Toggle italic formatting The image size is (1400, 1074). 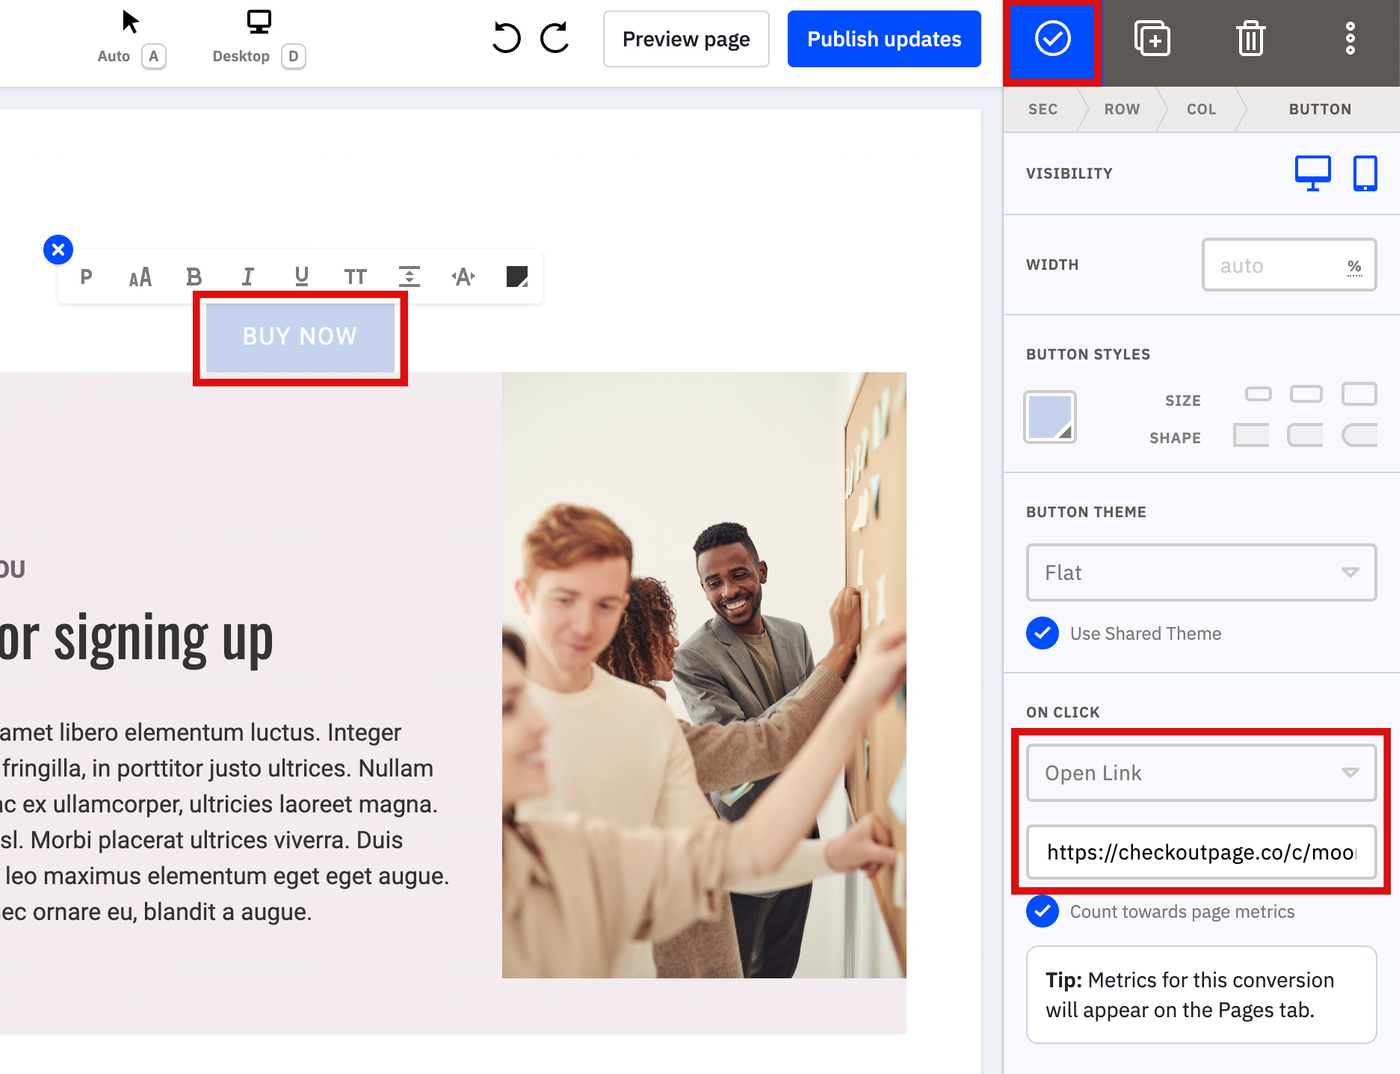(248, 277)
